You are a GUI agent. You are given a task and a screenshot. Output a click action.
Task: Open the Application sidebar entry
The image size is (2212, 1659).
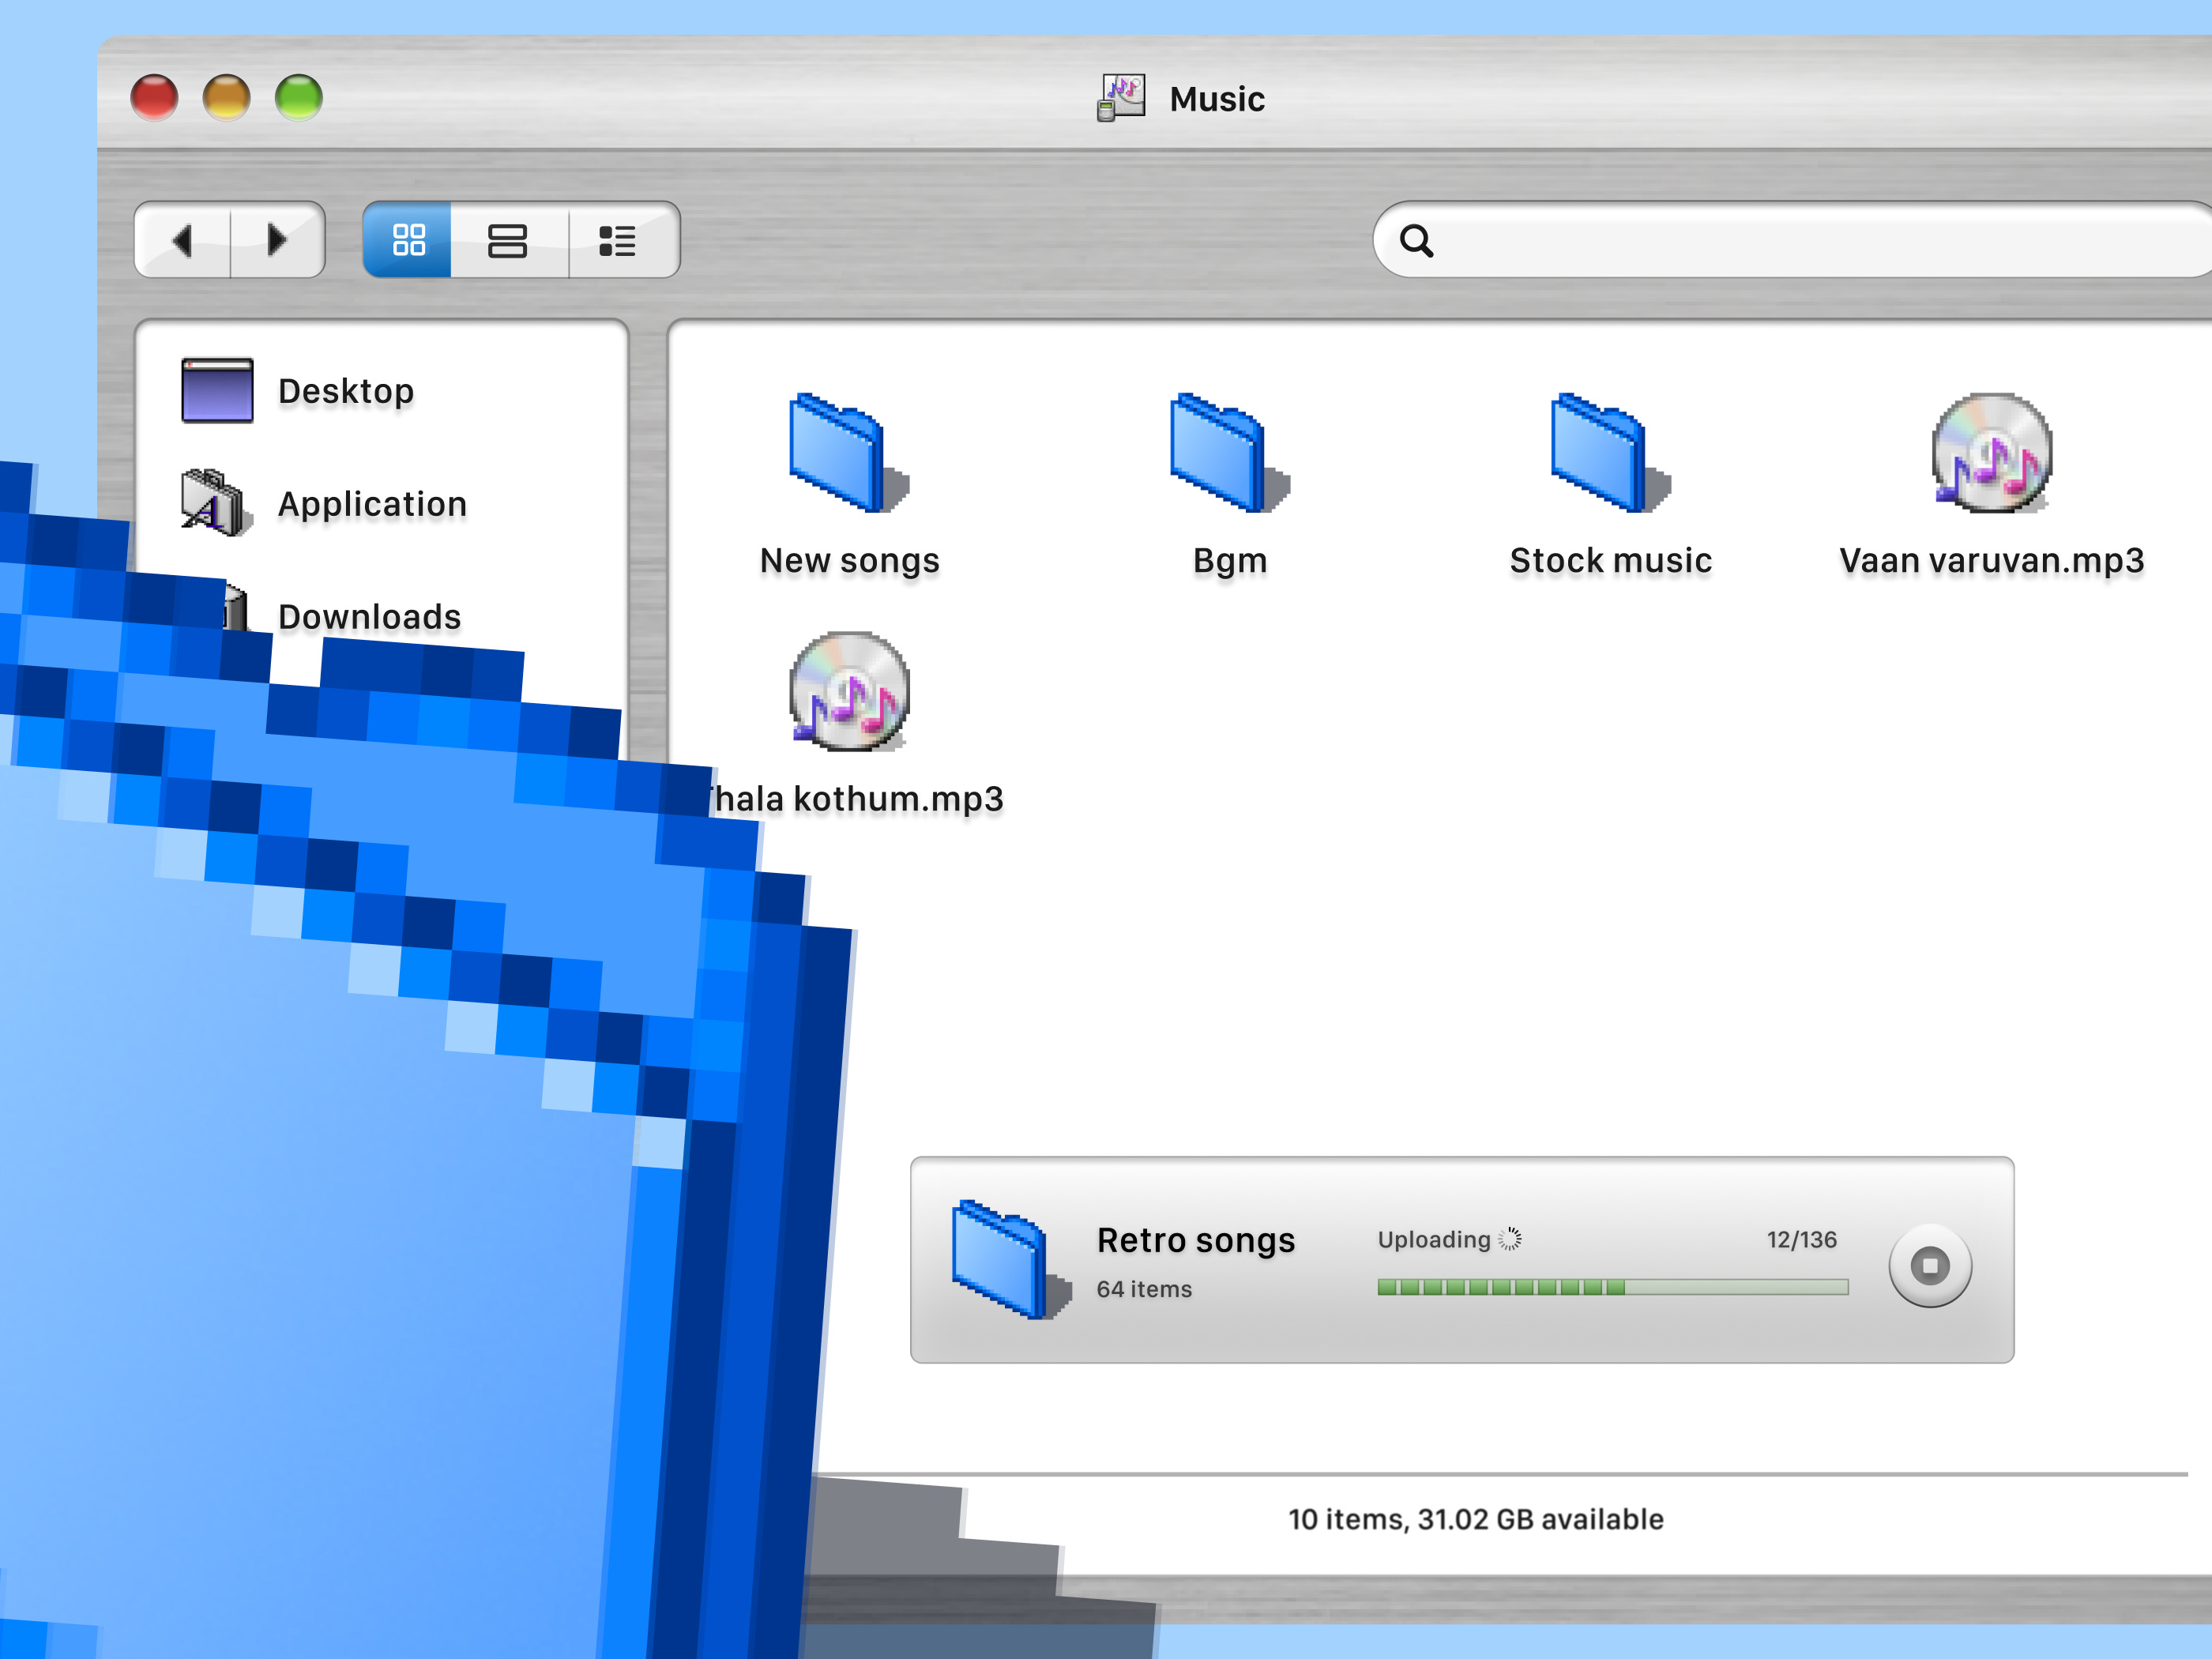tap(372, 504)
